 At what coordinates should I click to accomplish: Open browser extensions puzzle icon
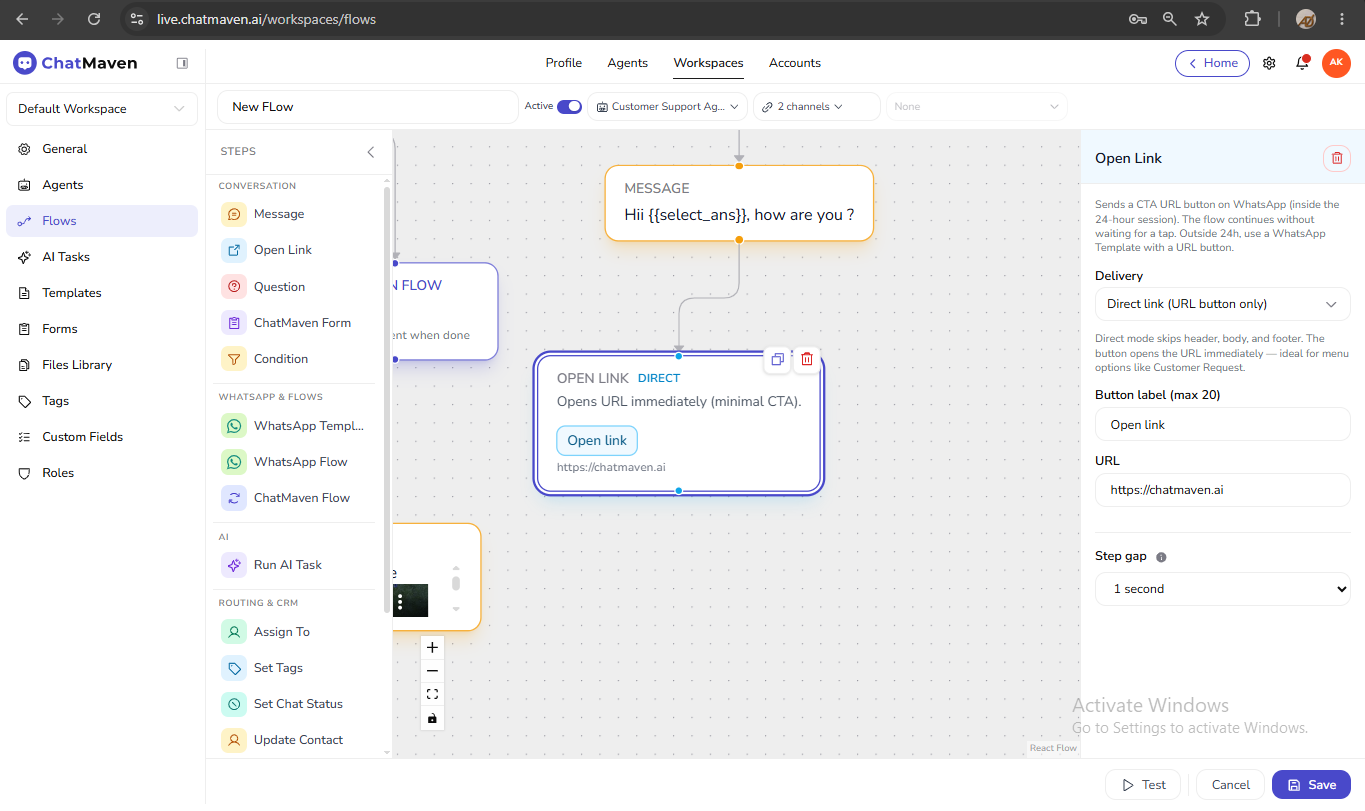(x=1252, y=19)
